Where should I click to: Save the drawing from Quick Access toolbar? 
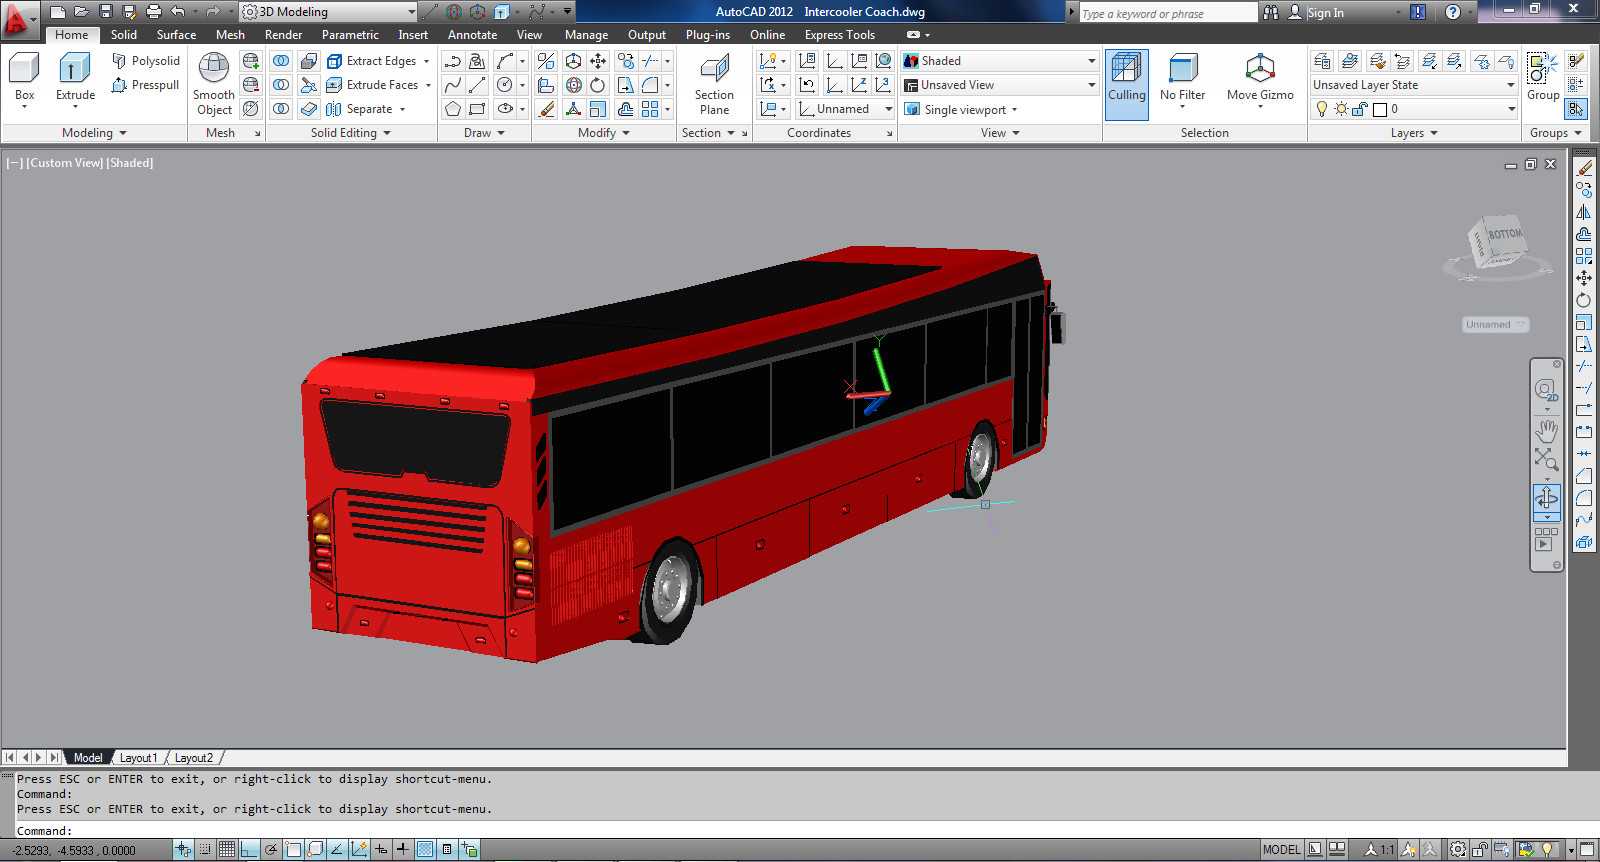(106, 12)
